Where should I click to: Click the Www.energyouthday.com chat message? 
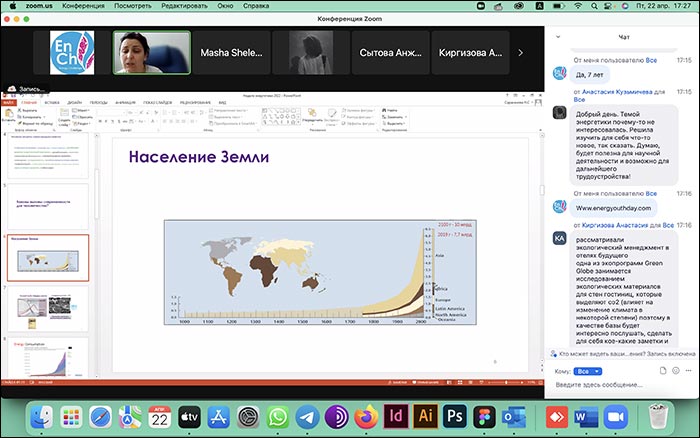click(x=613, y=207)
